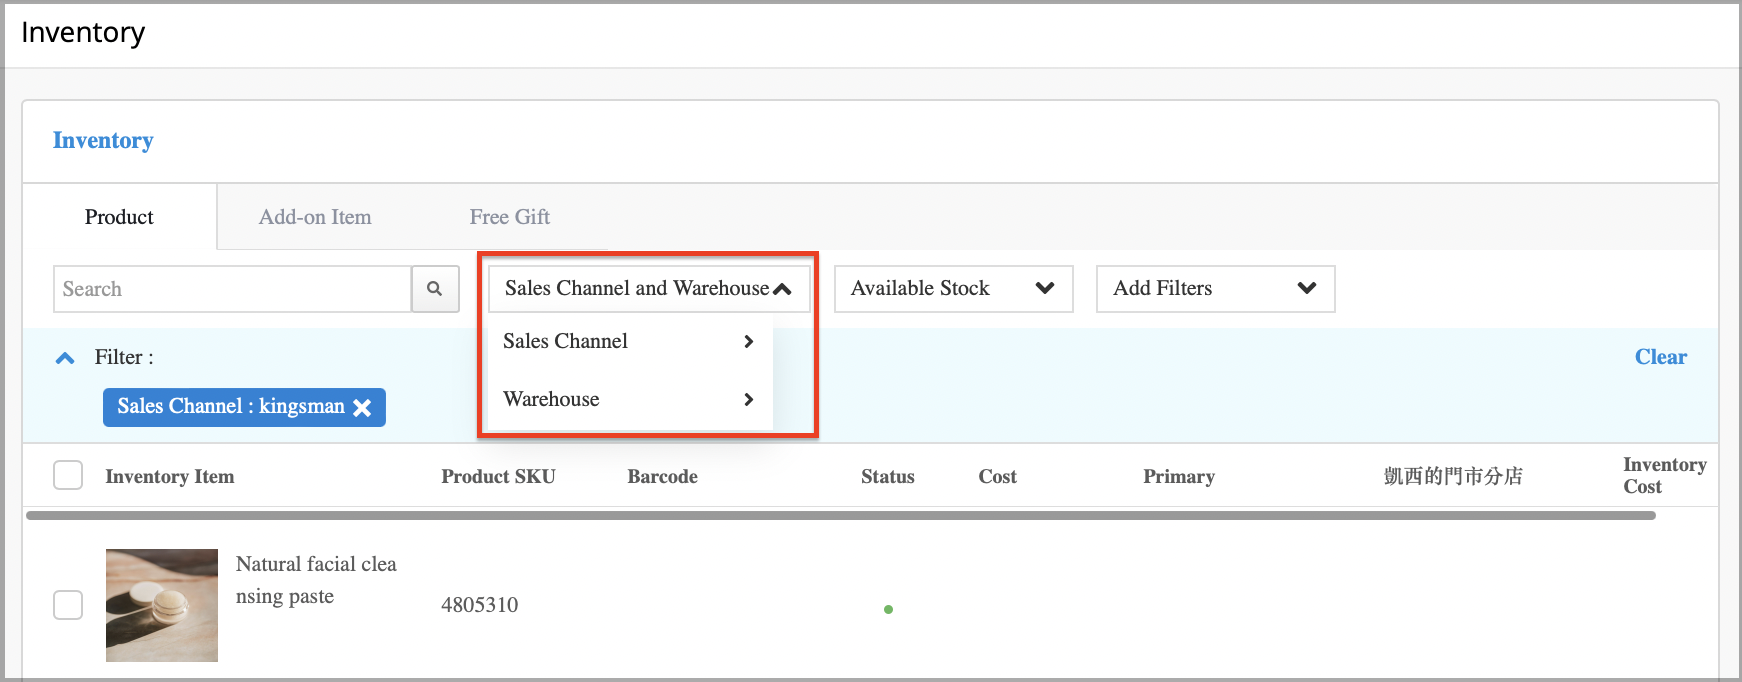Click the Inventory Cost column header

(x=1665, y=476)
